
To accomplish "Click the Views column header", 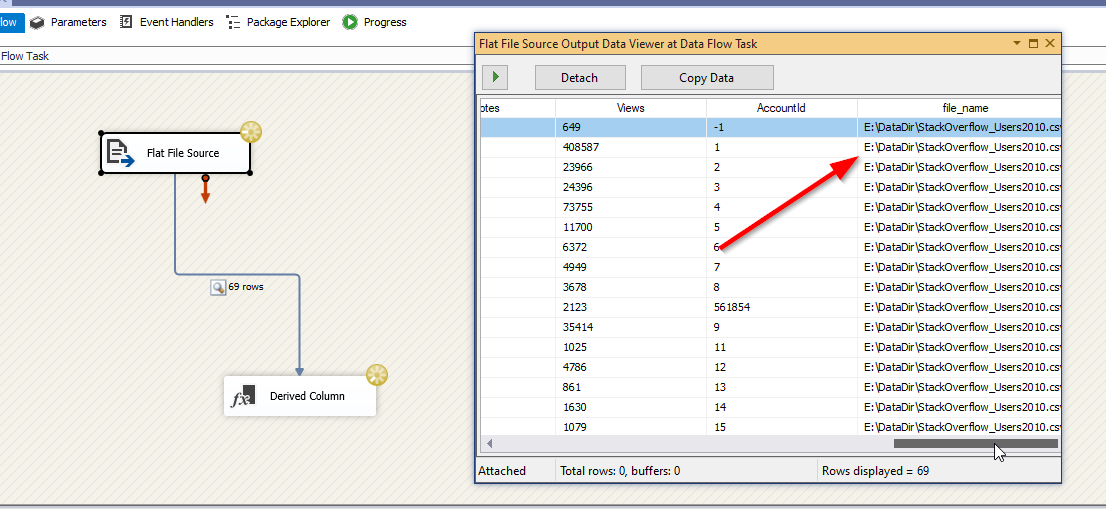I will click(x=631, y=108).
